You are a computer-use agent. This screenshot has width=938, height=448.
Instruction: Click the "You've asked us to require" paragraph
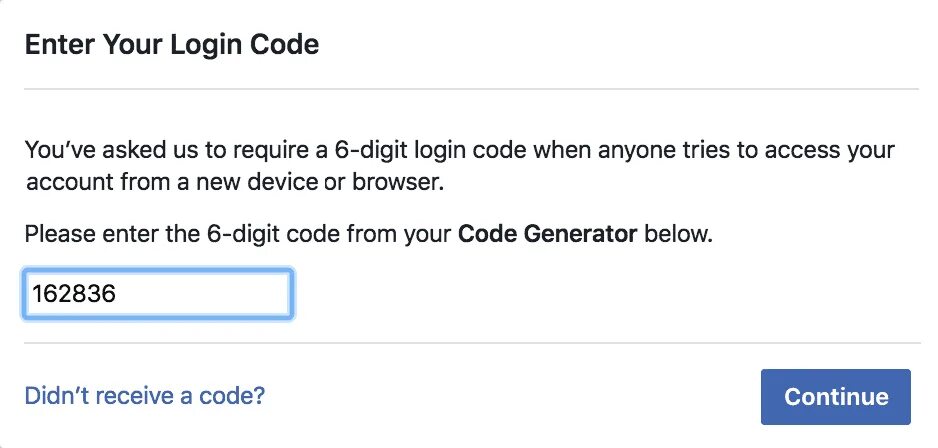[459, 166]
